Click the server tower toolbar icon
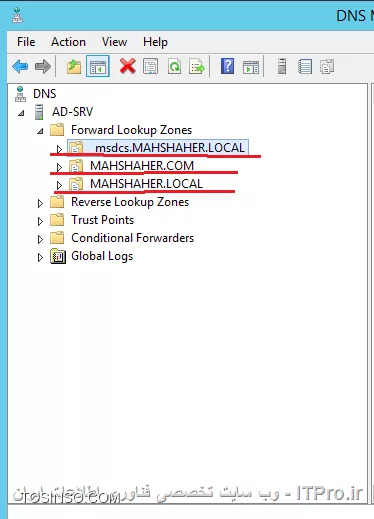The width and height of the screenshot is (374, 519). click(x=282, y=66)
